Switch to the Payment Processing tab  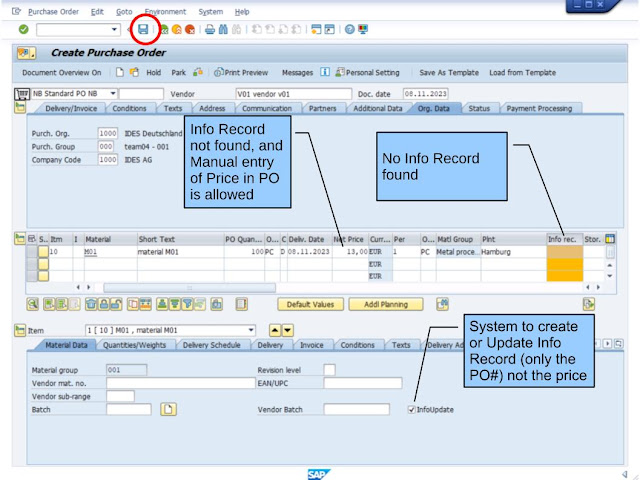tap(539, 109)
